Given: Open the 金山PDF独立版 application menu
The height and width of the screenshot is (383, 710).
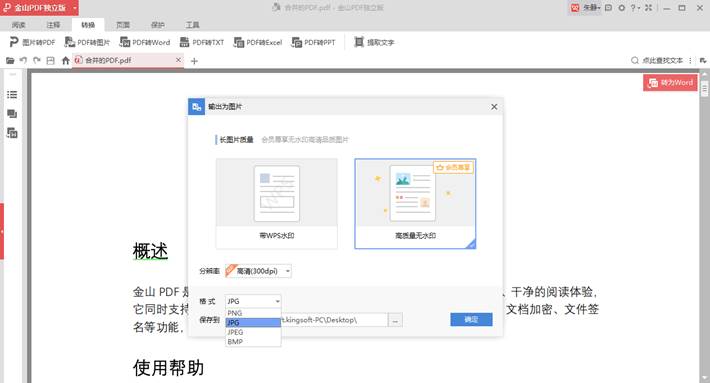Looking at the screenshot, I should [39, 8].
